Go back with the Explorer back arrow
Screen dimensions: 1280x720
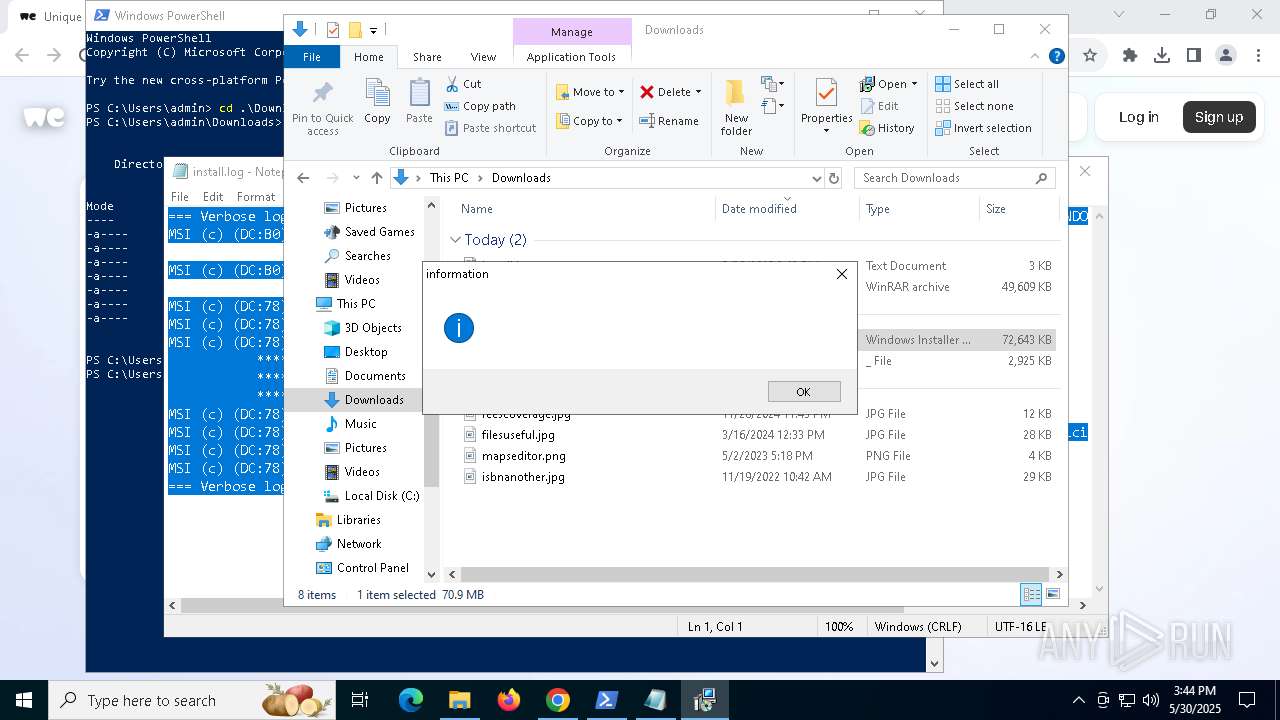[303, 178]
